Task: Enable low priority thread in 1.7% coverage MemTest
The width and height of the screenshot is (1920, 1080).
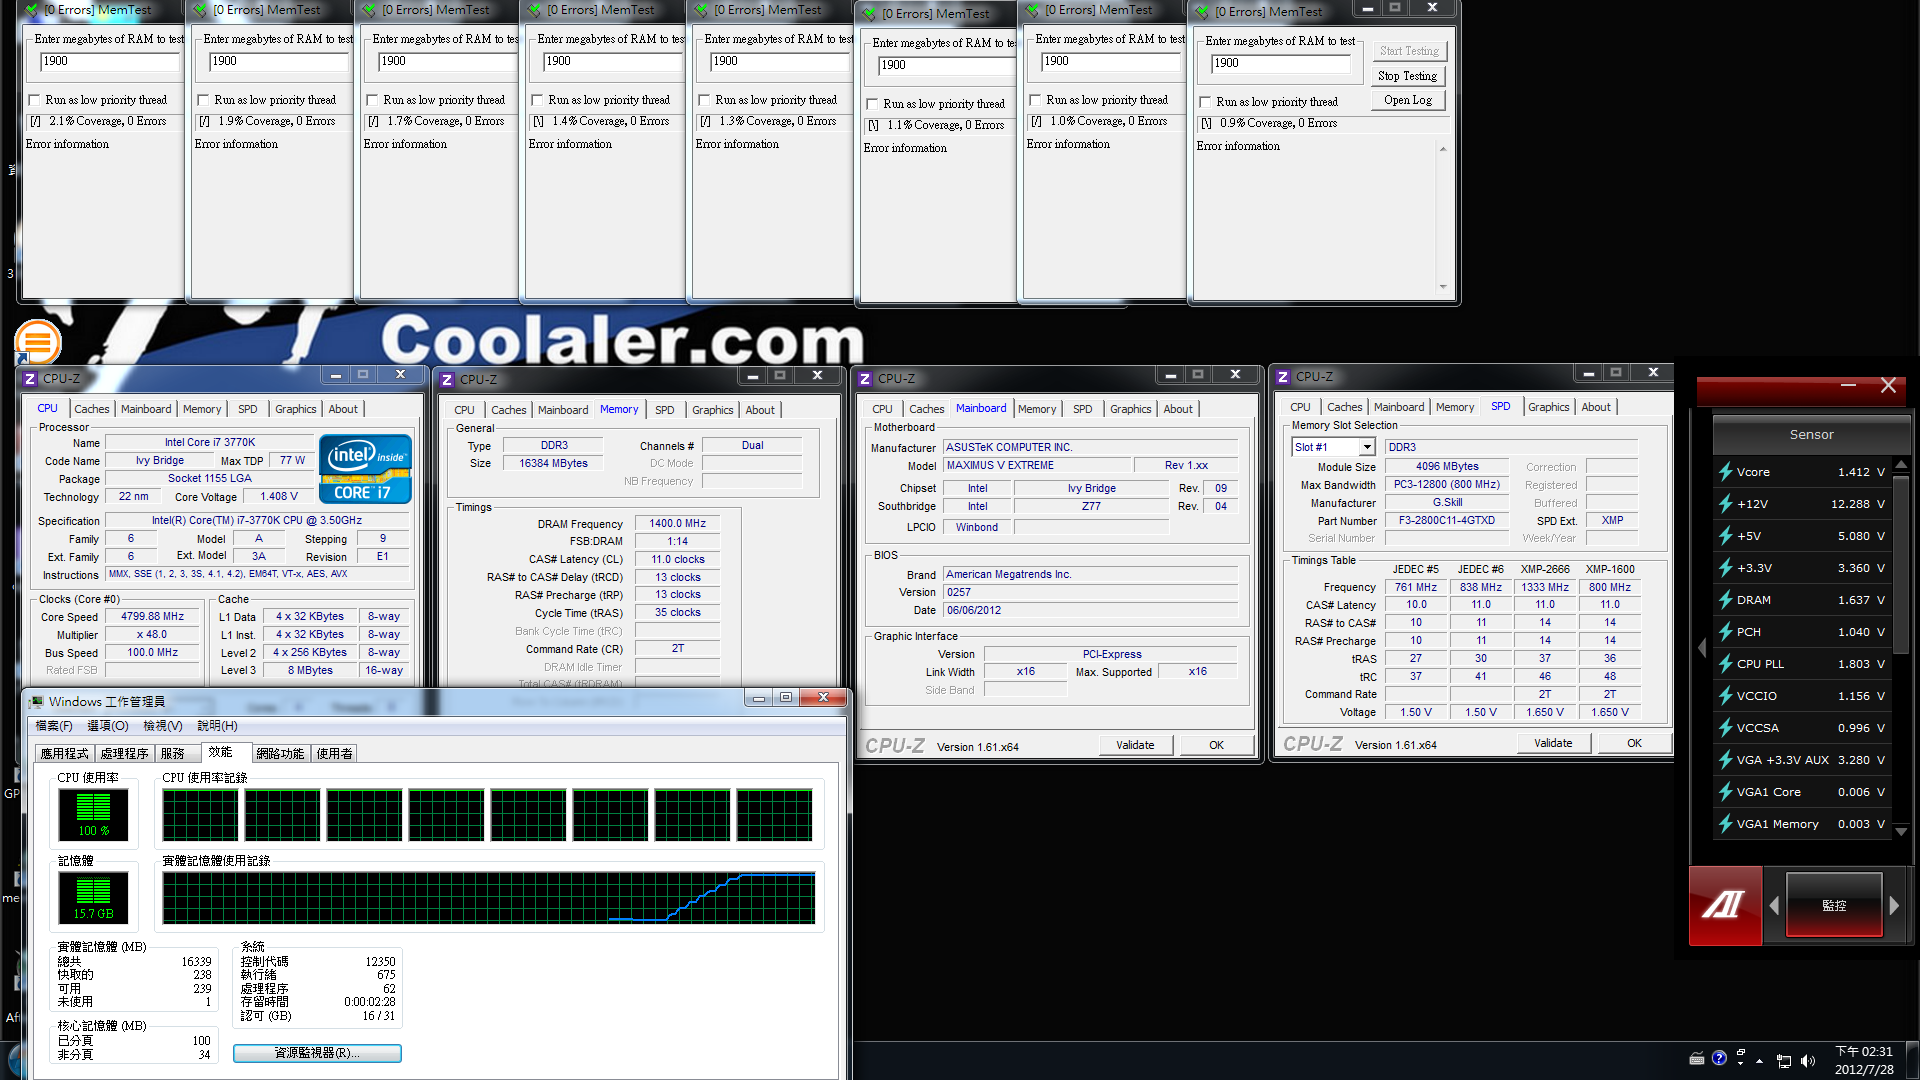Action: tap(373, 100)
